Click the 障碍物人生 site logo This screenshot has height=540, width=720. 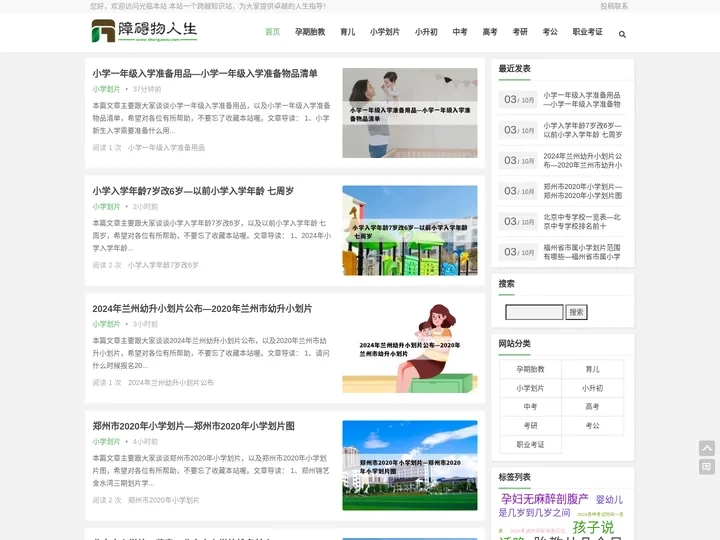tap(144, 31)
